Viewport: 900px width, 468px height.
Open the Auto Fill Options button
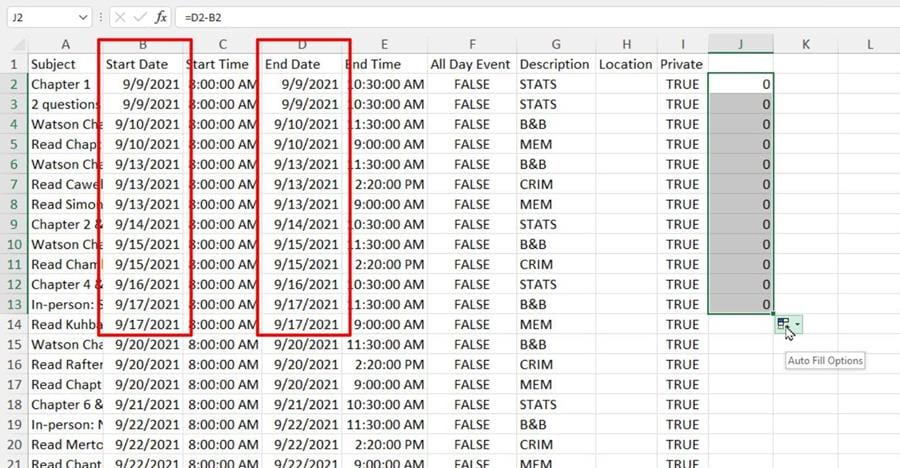click(x=789, y=324)
